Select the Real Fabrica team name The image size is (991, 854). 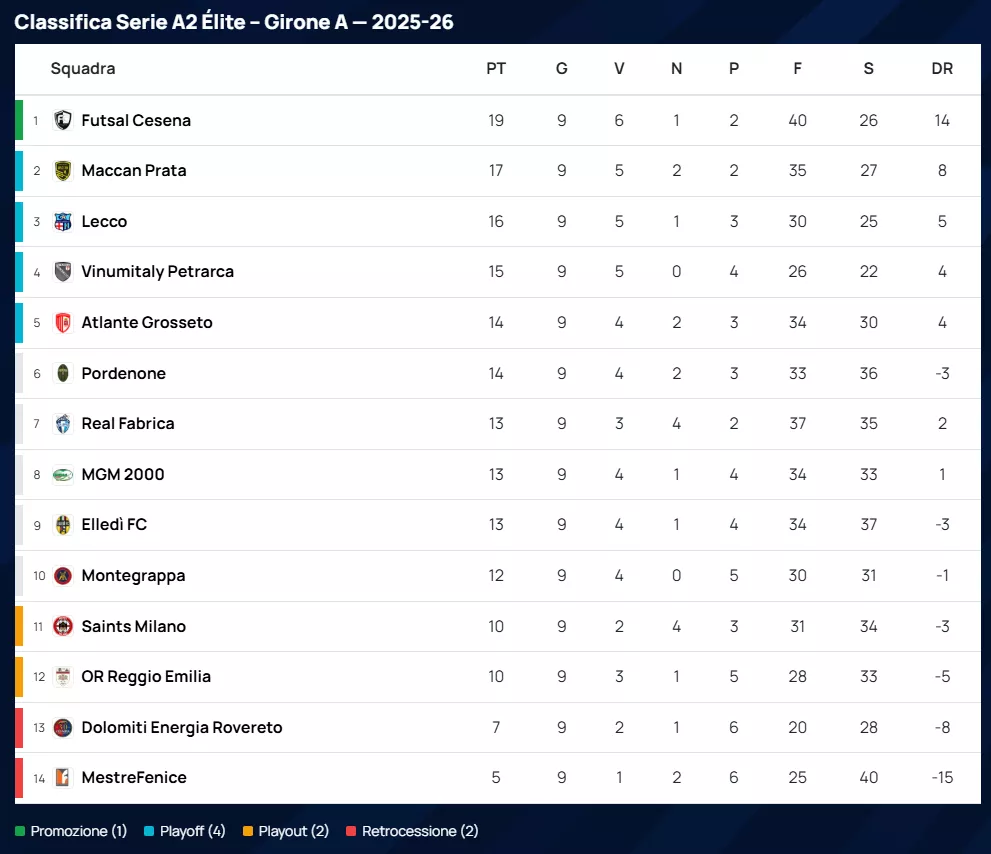(x=128, y=424)
